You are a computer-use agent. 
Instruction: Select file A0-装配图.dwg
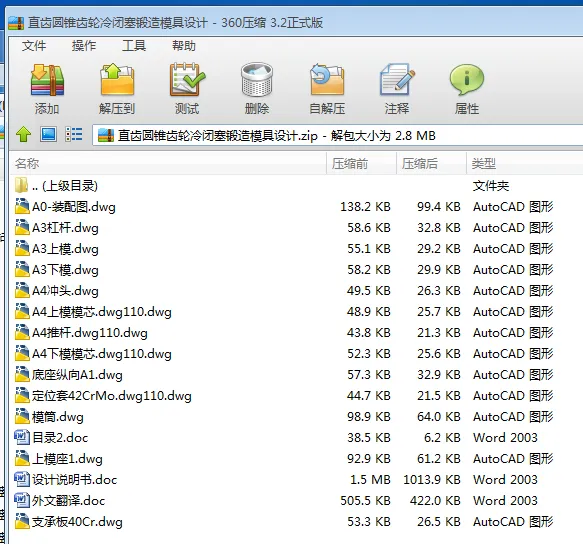[296, 206]
